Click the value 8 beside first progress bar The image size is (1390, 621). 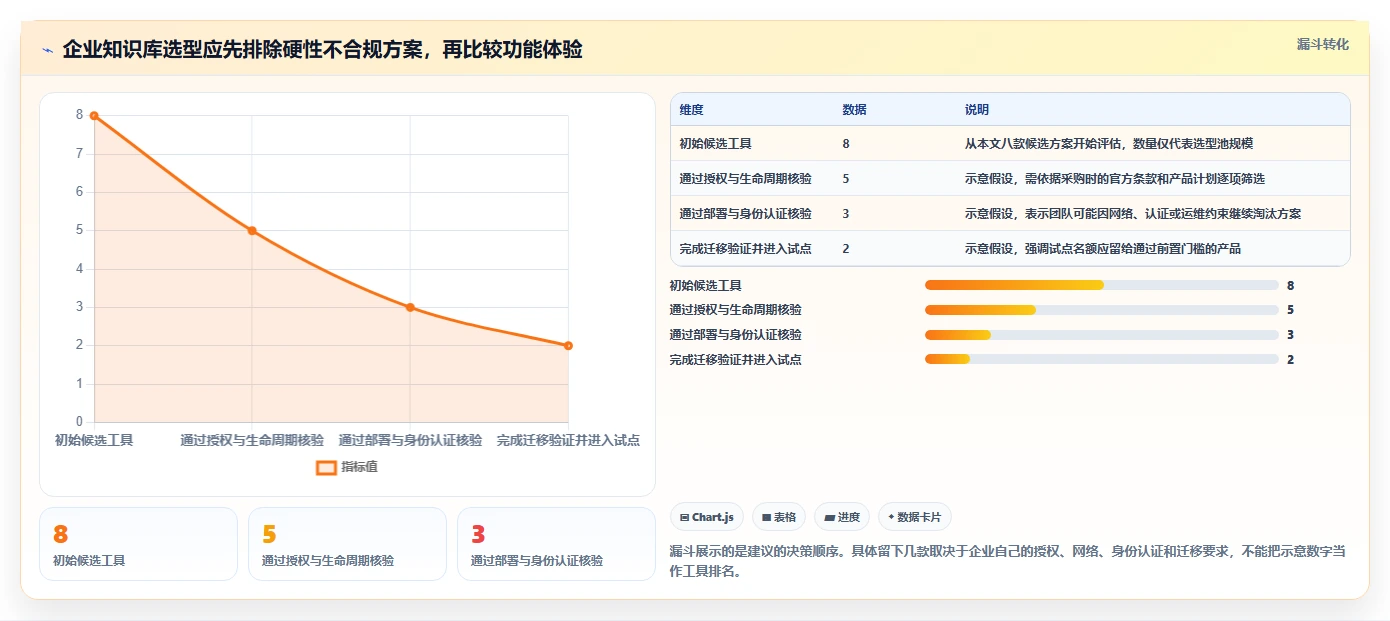(1291, 286)
